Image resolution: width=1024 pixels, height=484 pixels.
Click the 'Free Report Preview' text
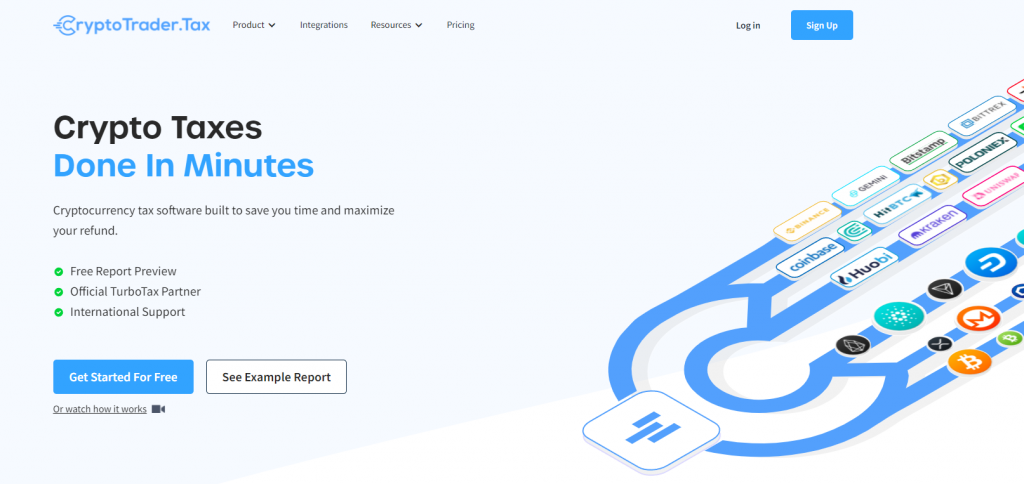pos(123,272)
